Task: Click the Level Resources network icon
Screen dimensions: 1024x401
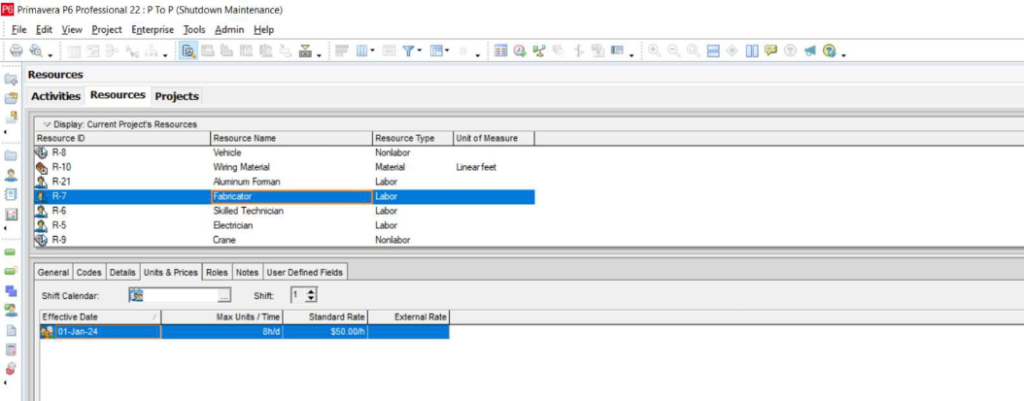Action: pyautogui.click(x=539, y=51)
